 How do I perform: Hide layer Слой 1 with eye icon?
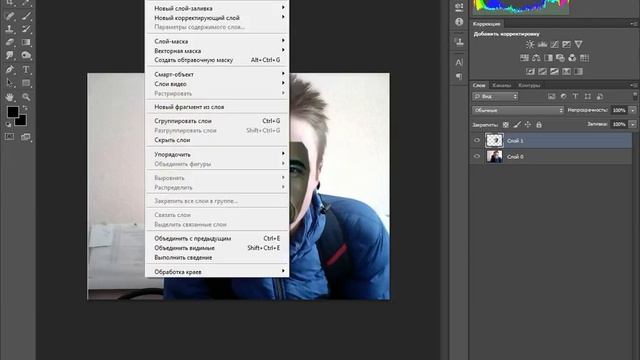pos(477,140)
